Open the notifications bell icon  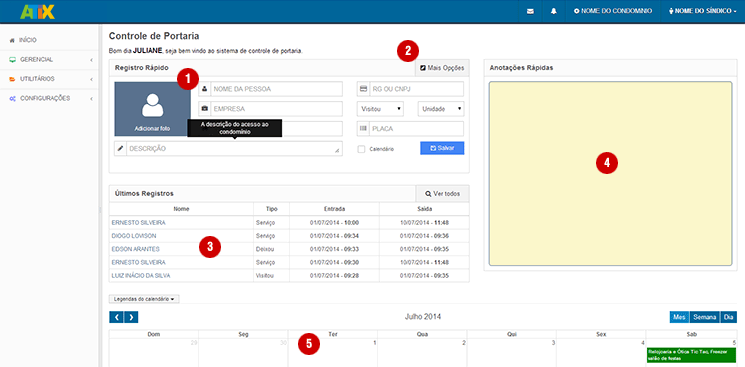(554, 11)
